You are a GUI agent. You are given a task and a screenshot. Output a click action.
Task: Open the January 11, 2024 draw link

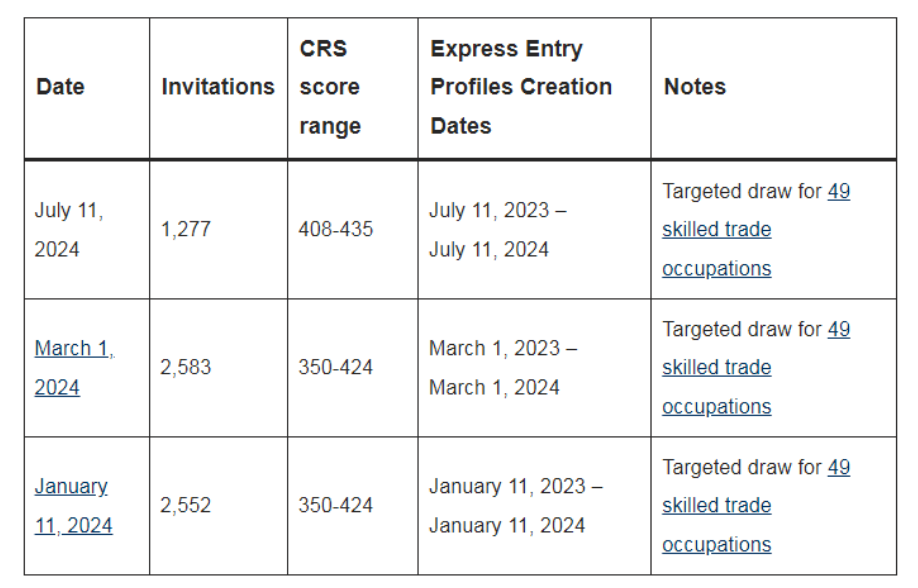73,506
